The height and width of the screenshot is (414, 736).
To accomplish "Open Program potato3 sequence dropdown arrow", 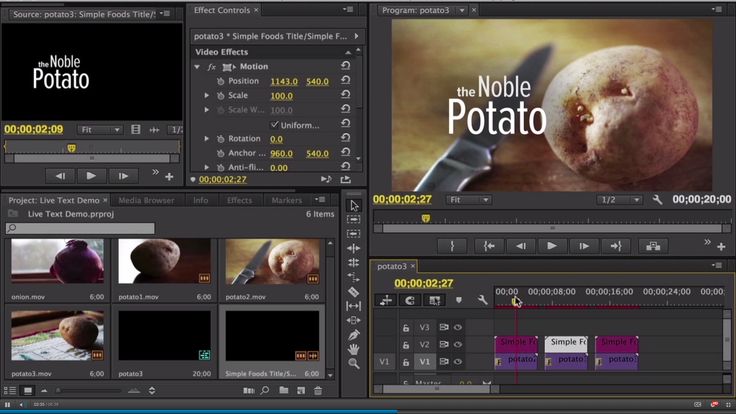I will pyautogui.click(x=461, y=10).
